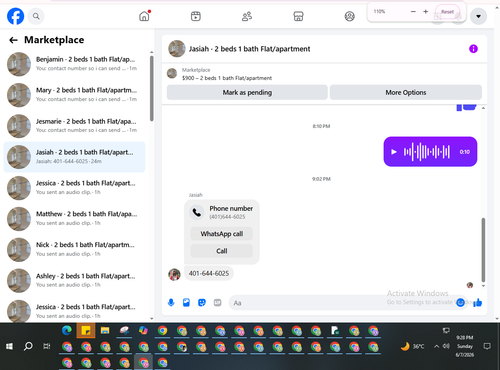Click the phone handset icon
Image resolution: width=500 pixels, height=370 pixels.
coord(197,212)
